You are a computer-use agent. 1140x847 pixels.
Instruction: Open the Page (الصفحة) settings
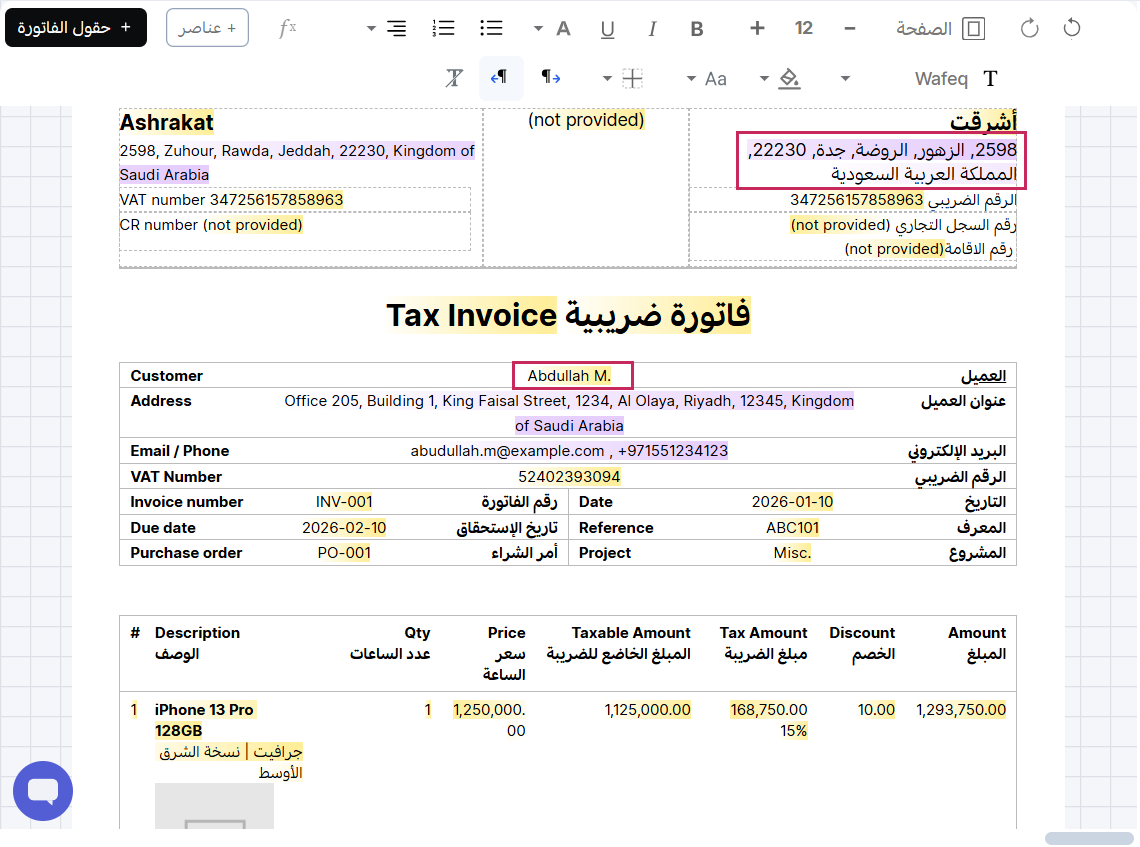point(940,28)
